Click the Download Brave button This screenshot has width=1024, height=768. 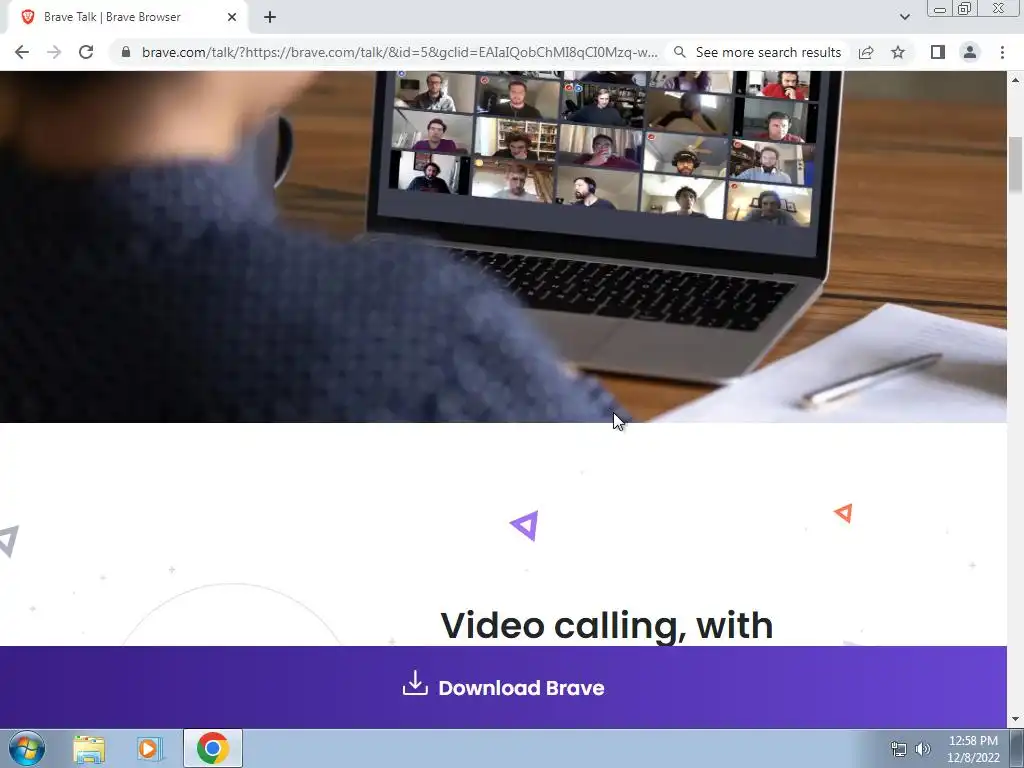(x=504, y=687)
